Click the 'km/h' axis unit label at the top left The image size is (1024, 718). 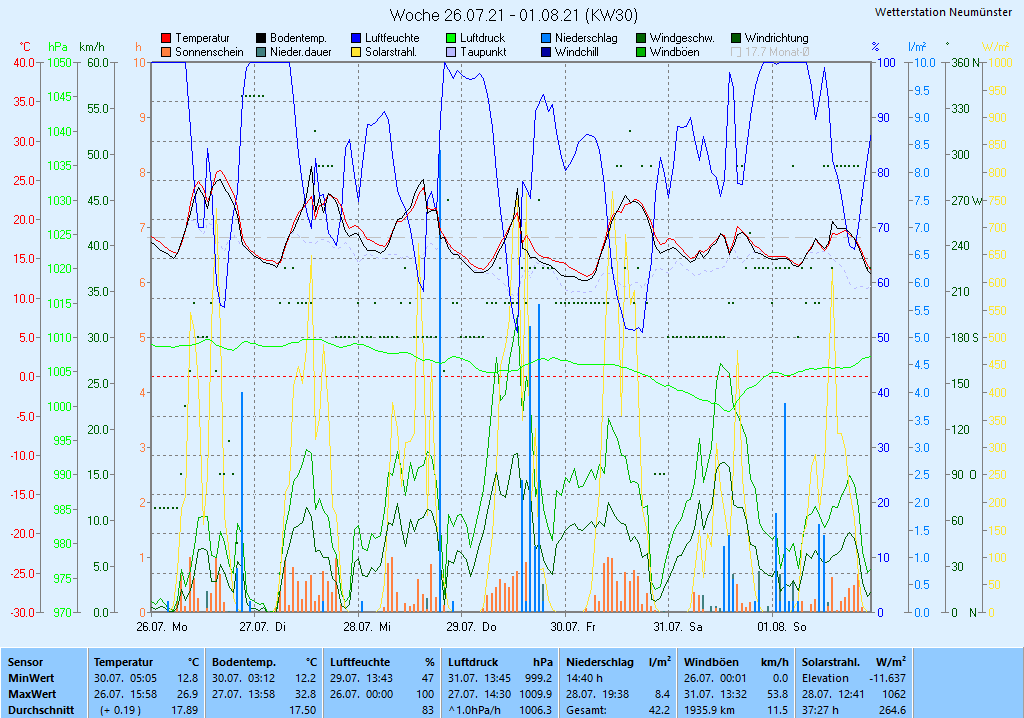92,47
